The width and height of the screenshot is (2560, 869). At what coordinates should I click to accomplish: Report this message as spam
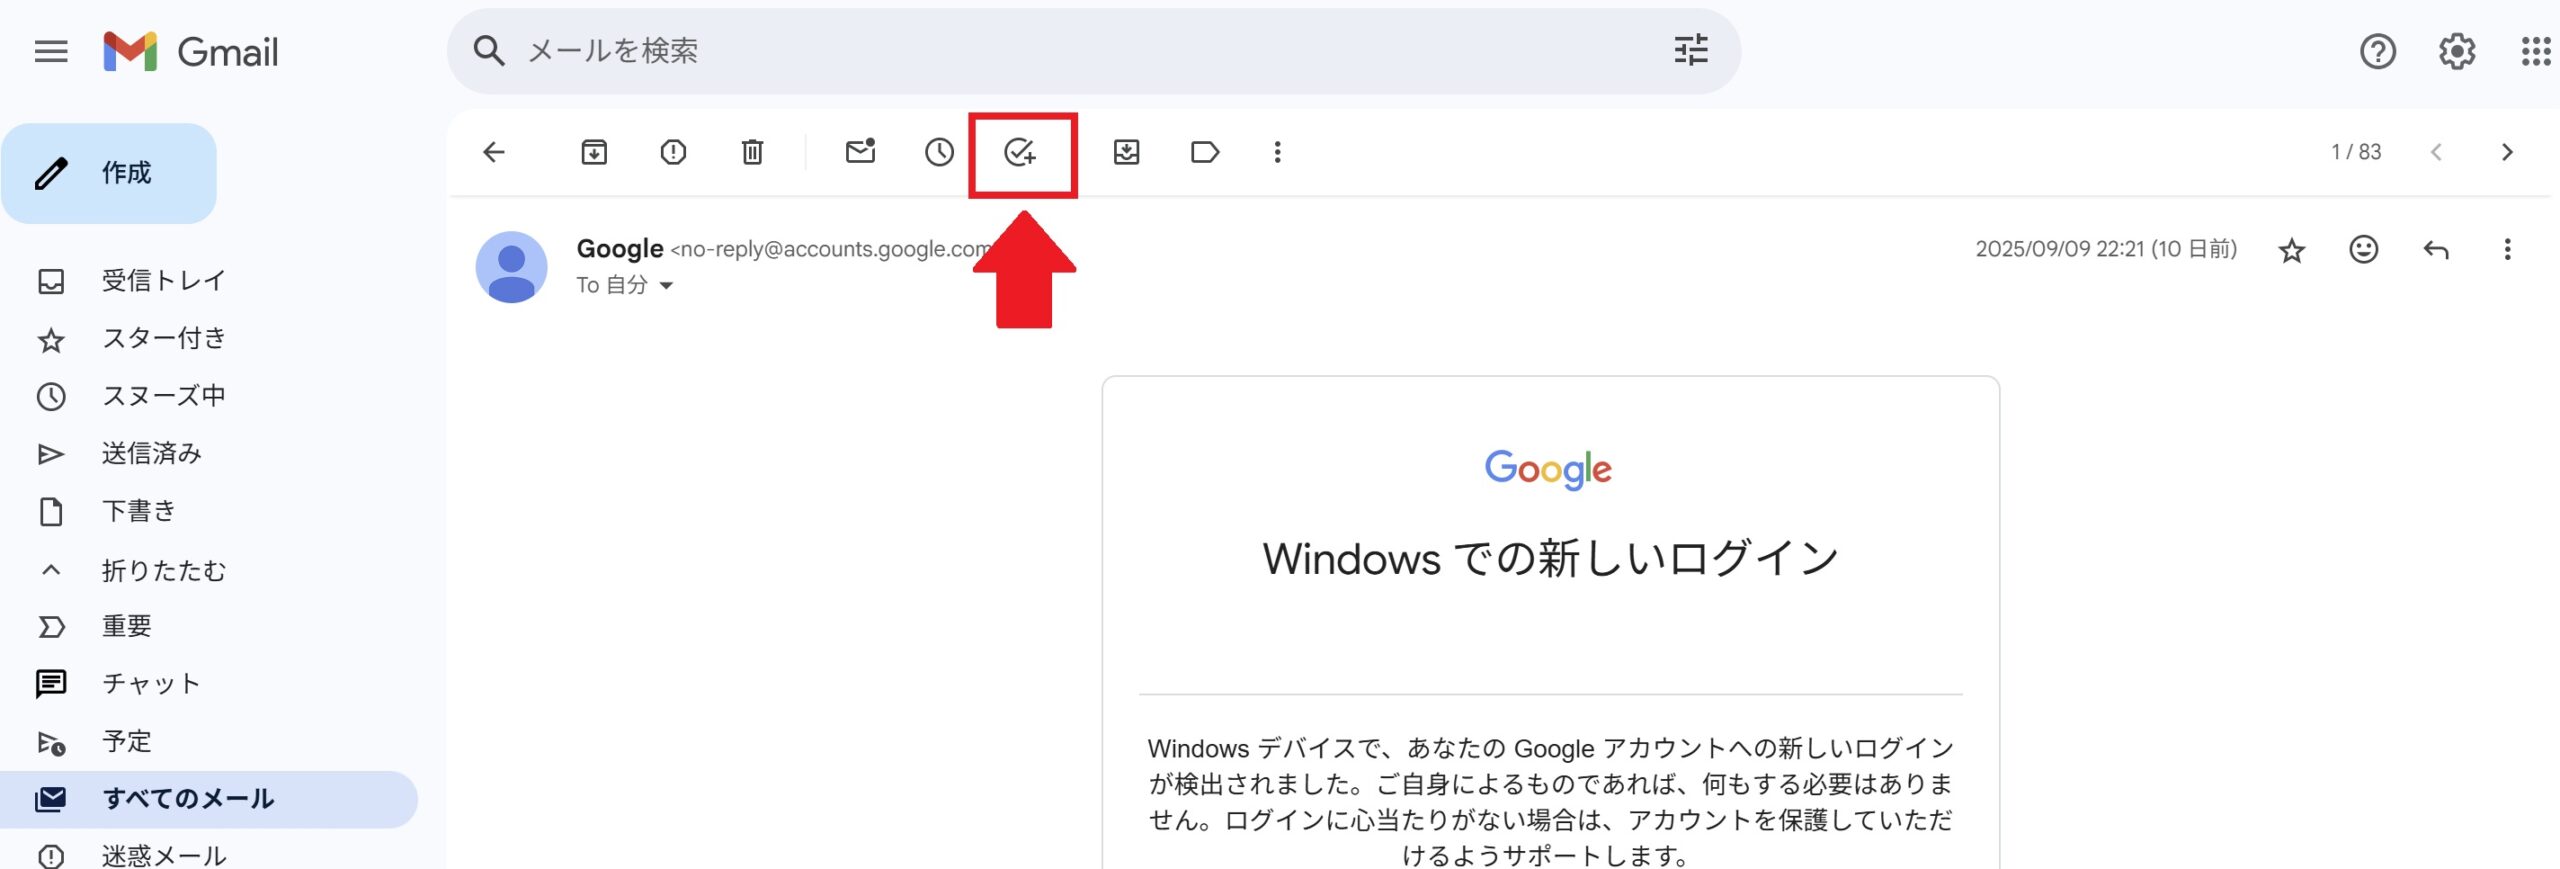(673, 152)
